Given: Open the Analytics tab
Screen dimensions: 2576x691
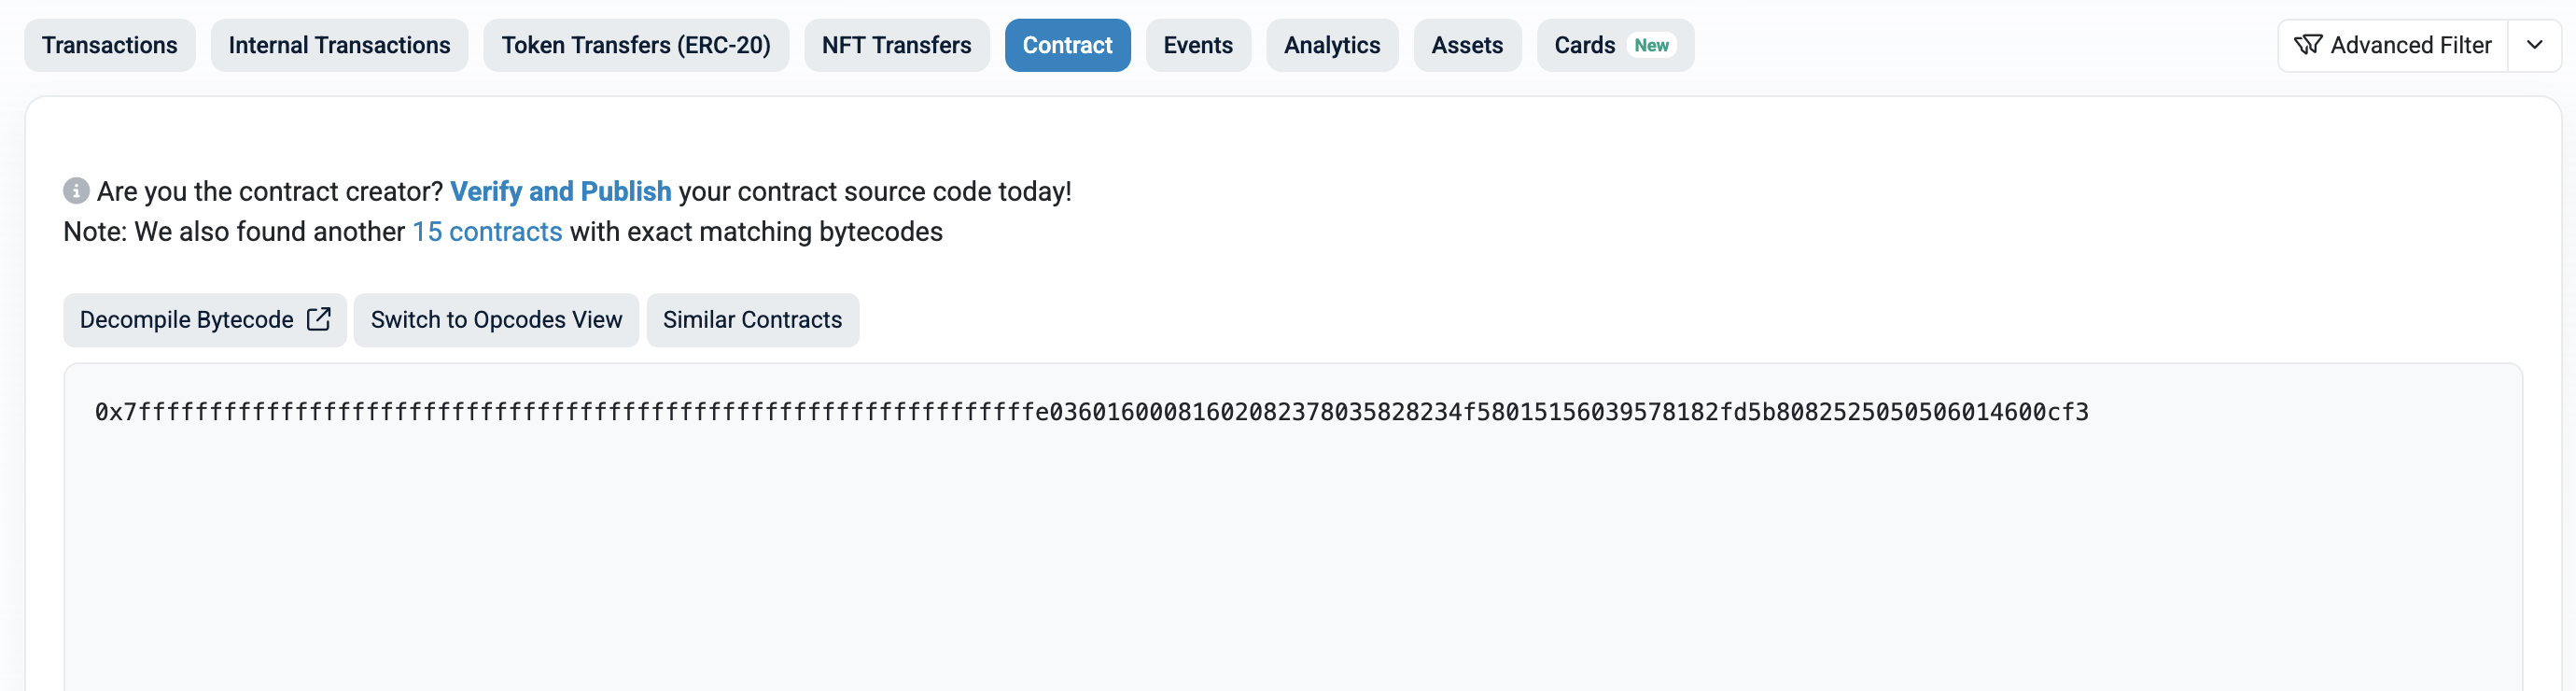Looking at the screenshot, I should coord(1332,45).
